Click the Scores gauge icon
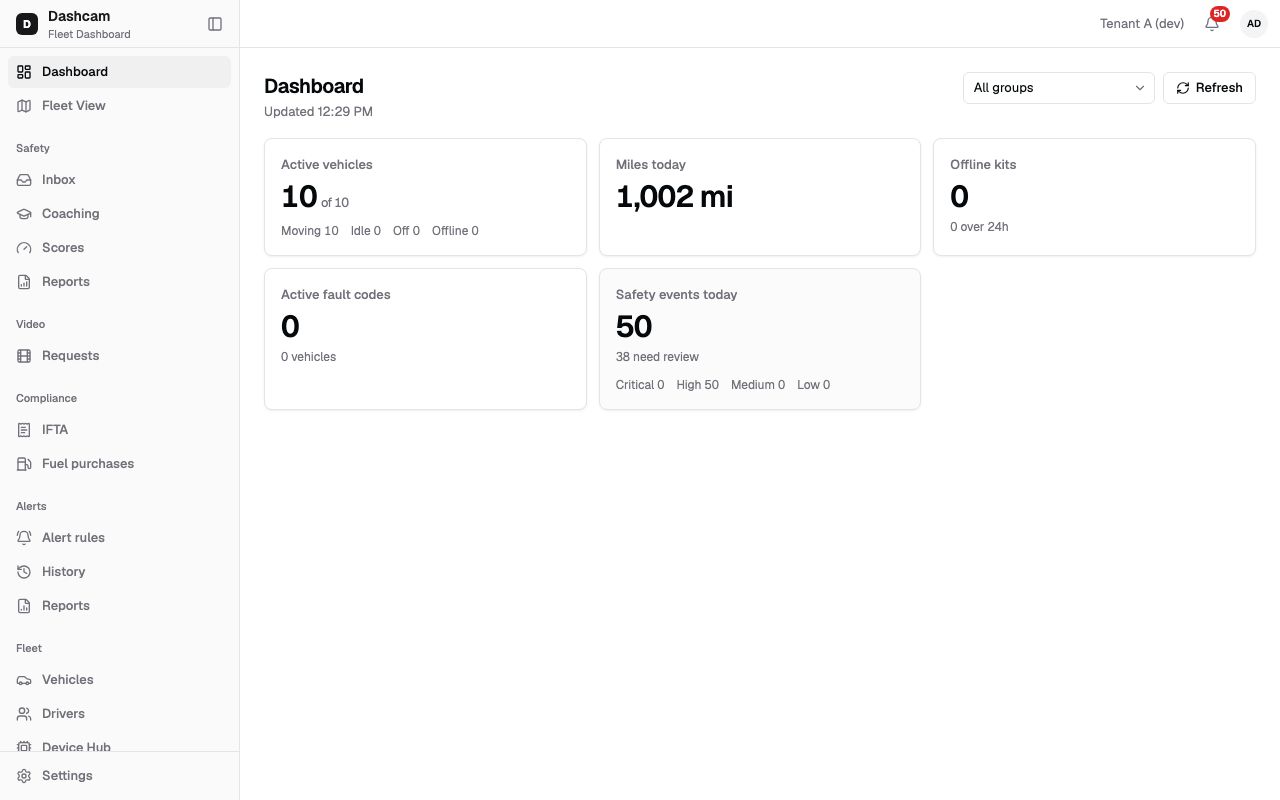Image resolution: width=1280 pixels, height=800 pixels. 24,248
